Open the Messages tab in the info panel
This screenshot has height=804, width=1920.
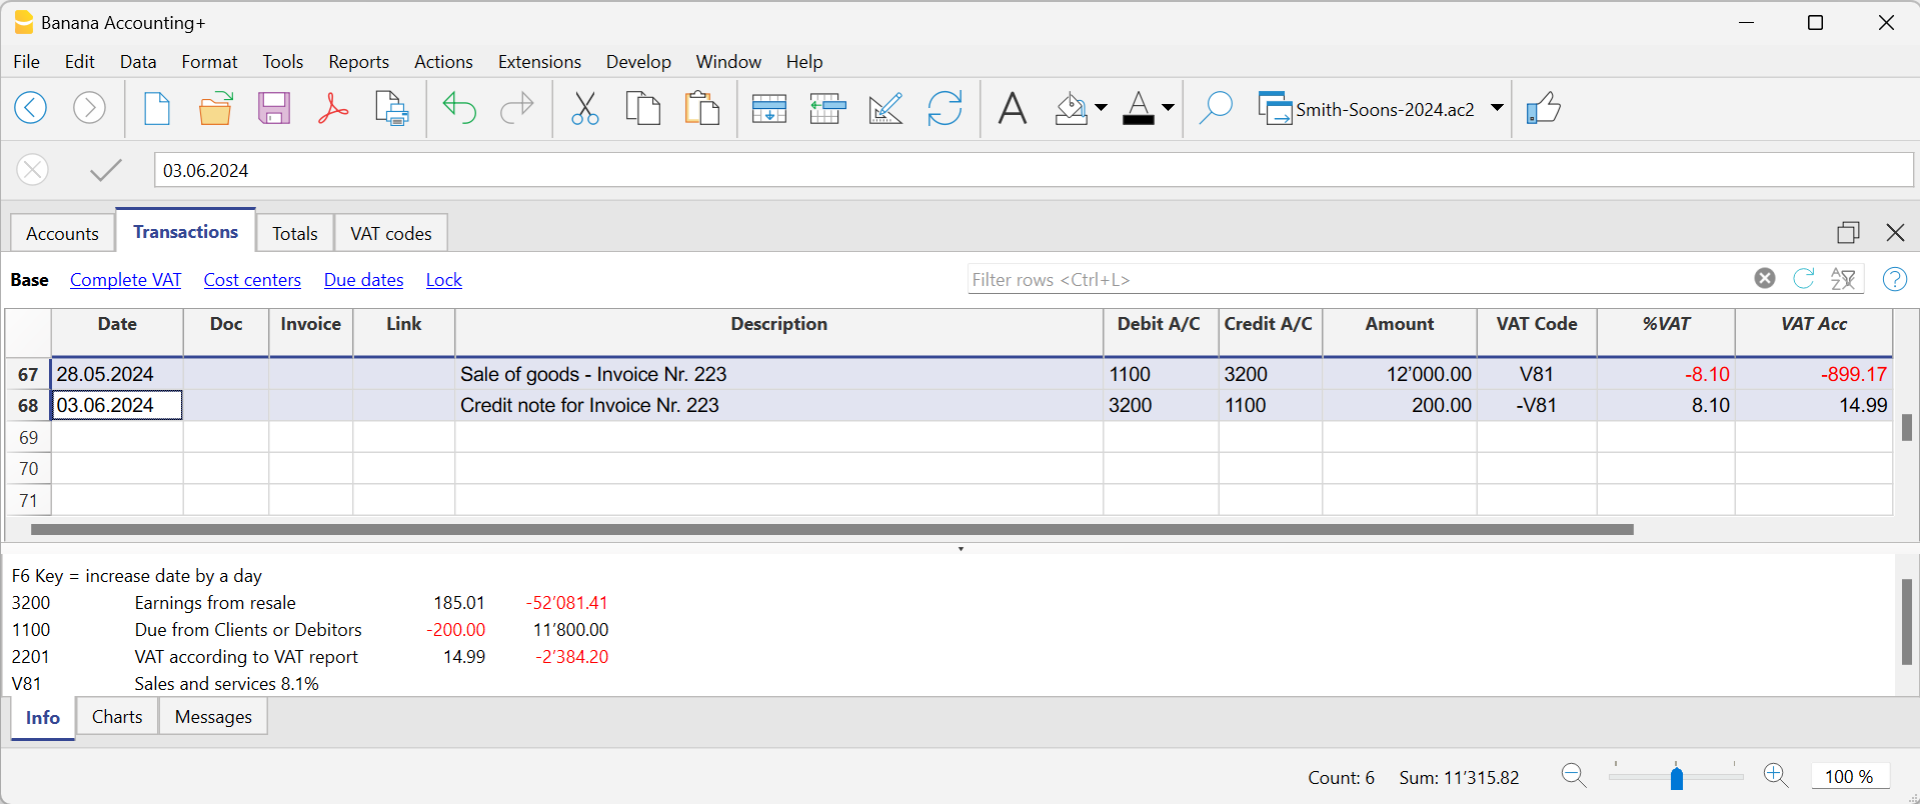pyautogui.click(x=213, y=717)
